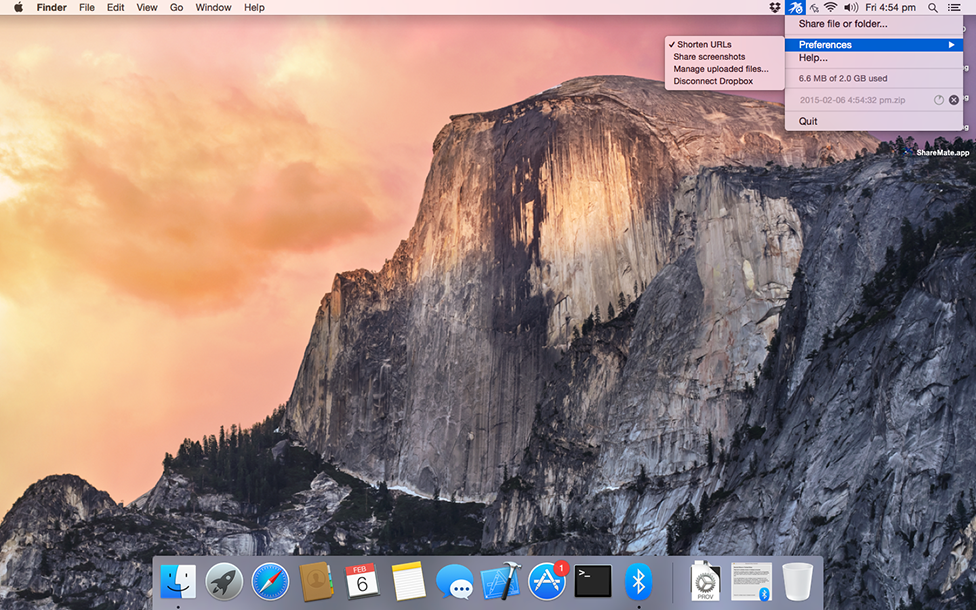Click the 6.6 MB of 2.0 GB used entry
This screenshot has height=610, width=976.
pyautogui.click(x=873, y=78)
